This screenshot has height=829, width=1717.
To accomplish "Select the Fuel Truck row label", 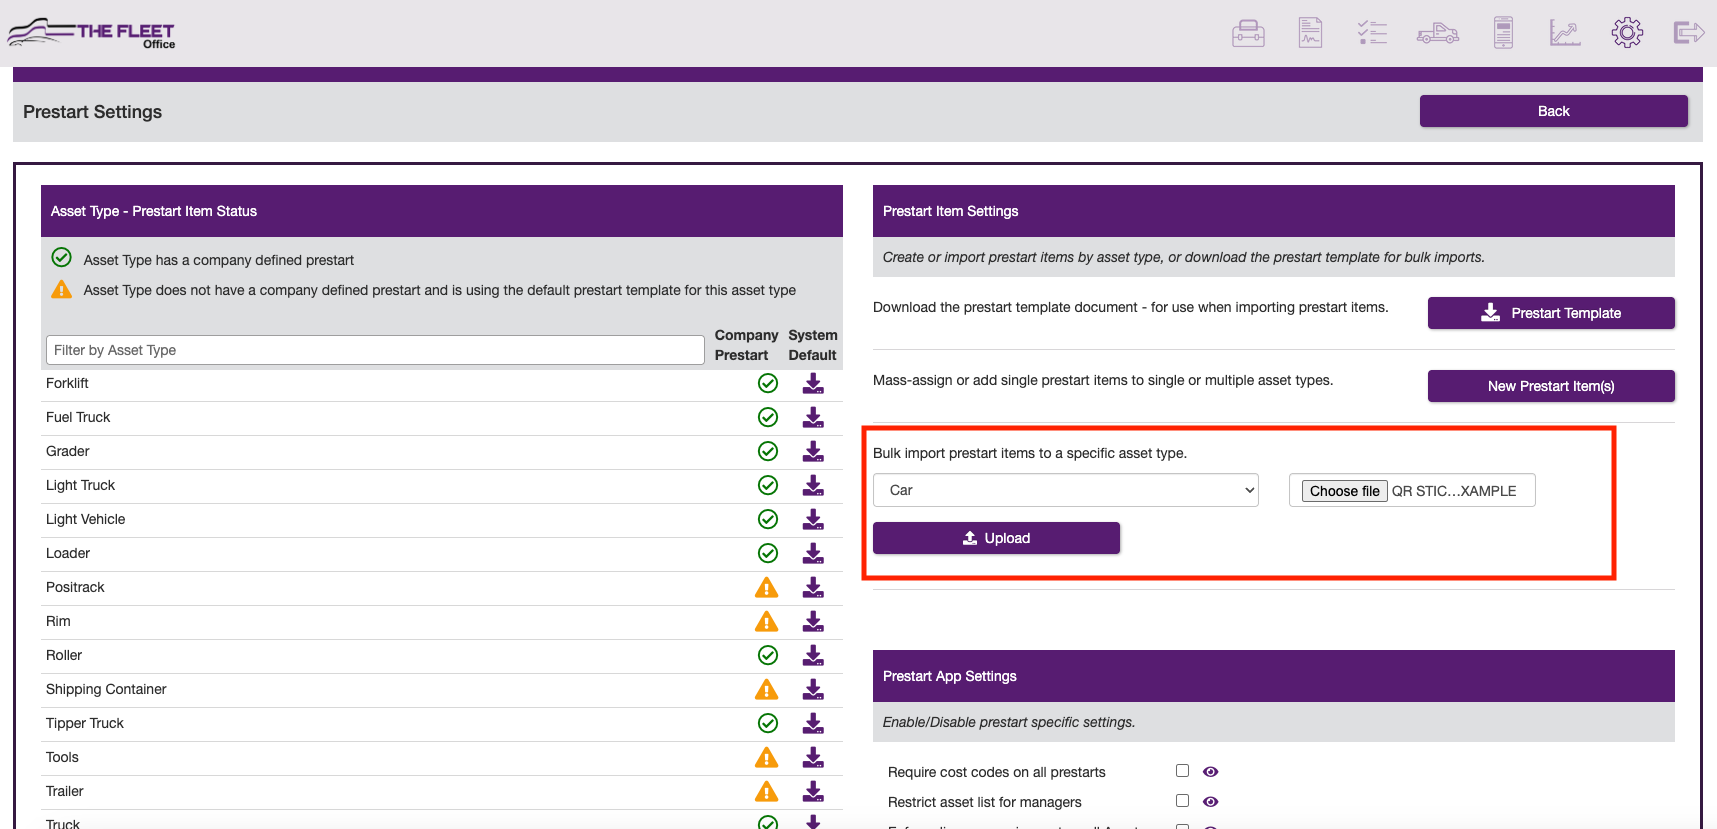I will coord(78,417).
